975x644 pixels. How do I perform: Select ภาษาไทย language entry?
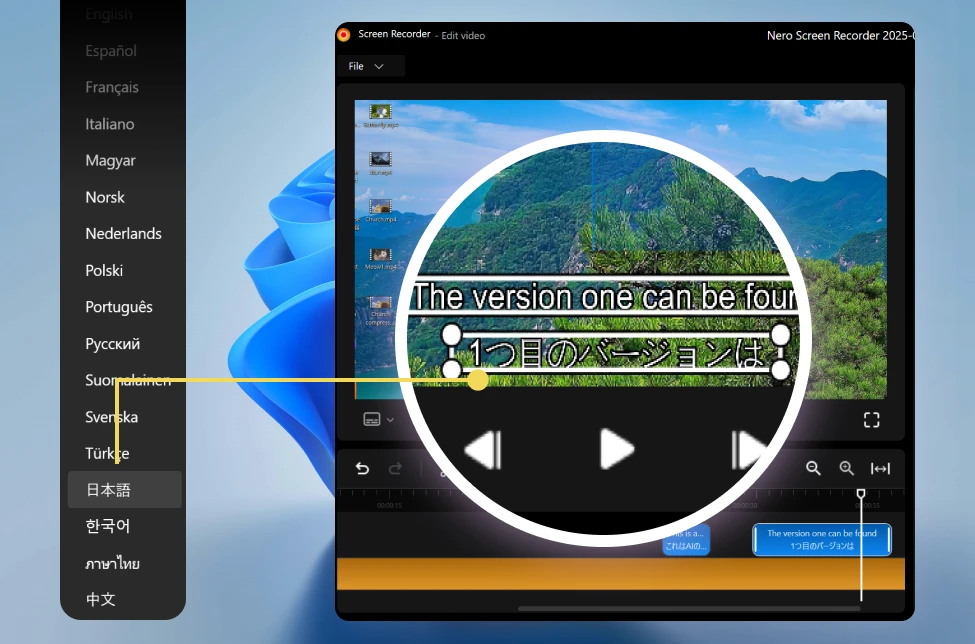tap(112, 564)
